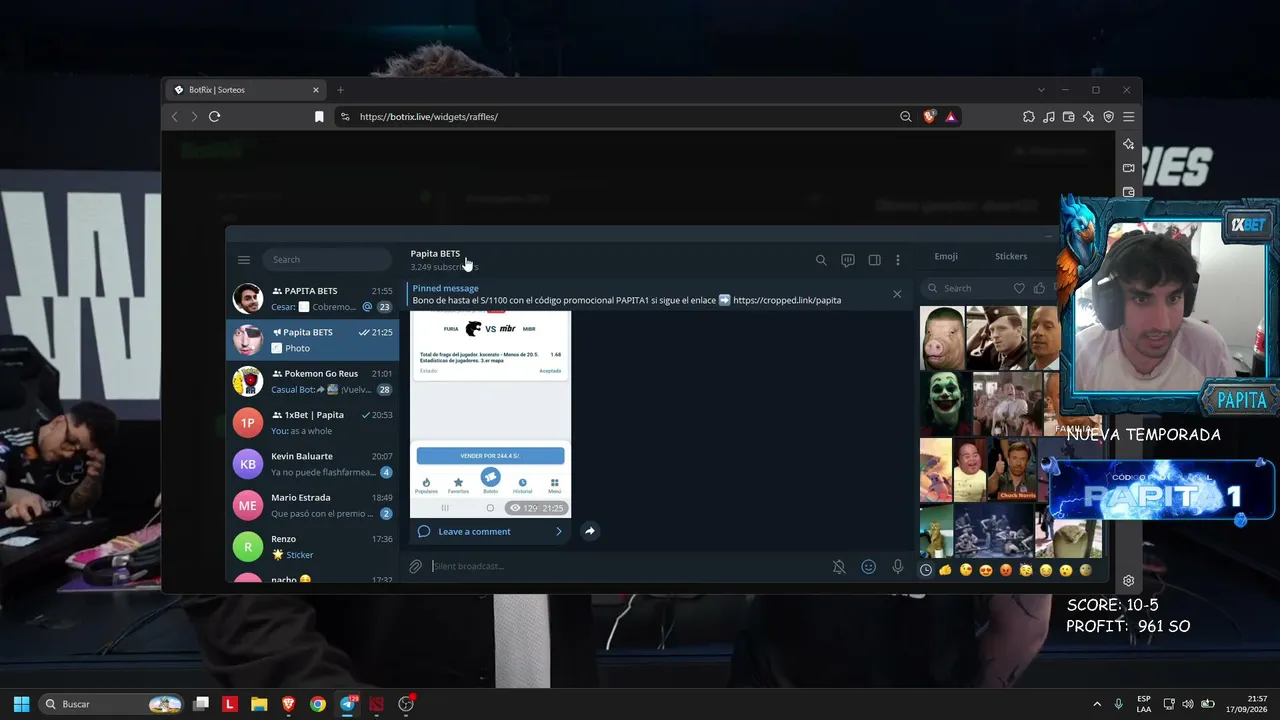The width and height of the screenshot is (1280, 720).
Task: Open Kevin Baluarte conversation
Action: [312, 464]
